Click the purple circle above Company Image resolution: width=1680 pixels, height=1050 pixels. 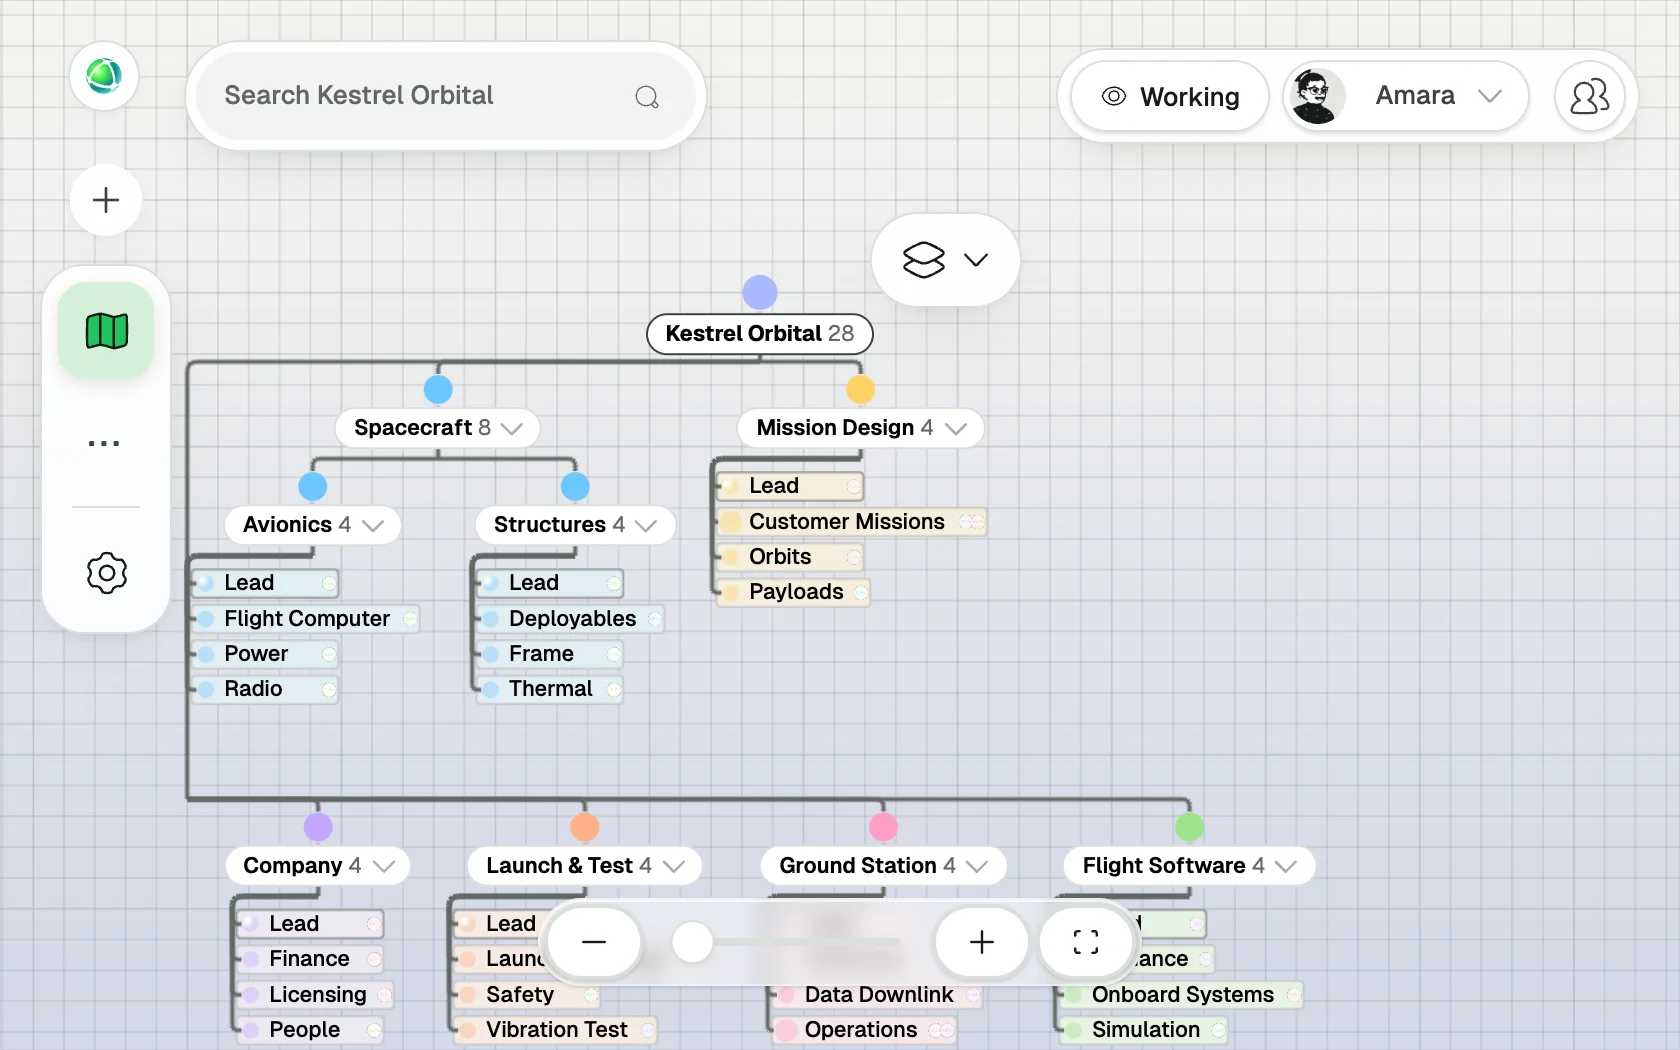point(318,827)
